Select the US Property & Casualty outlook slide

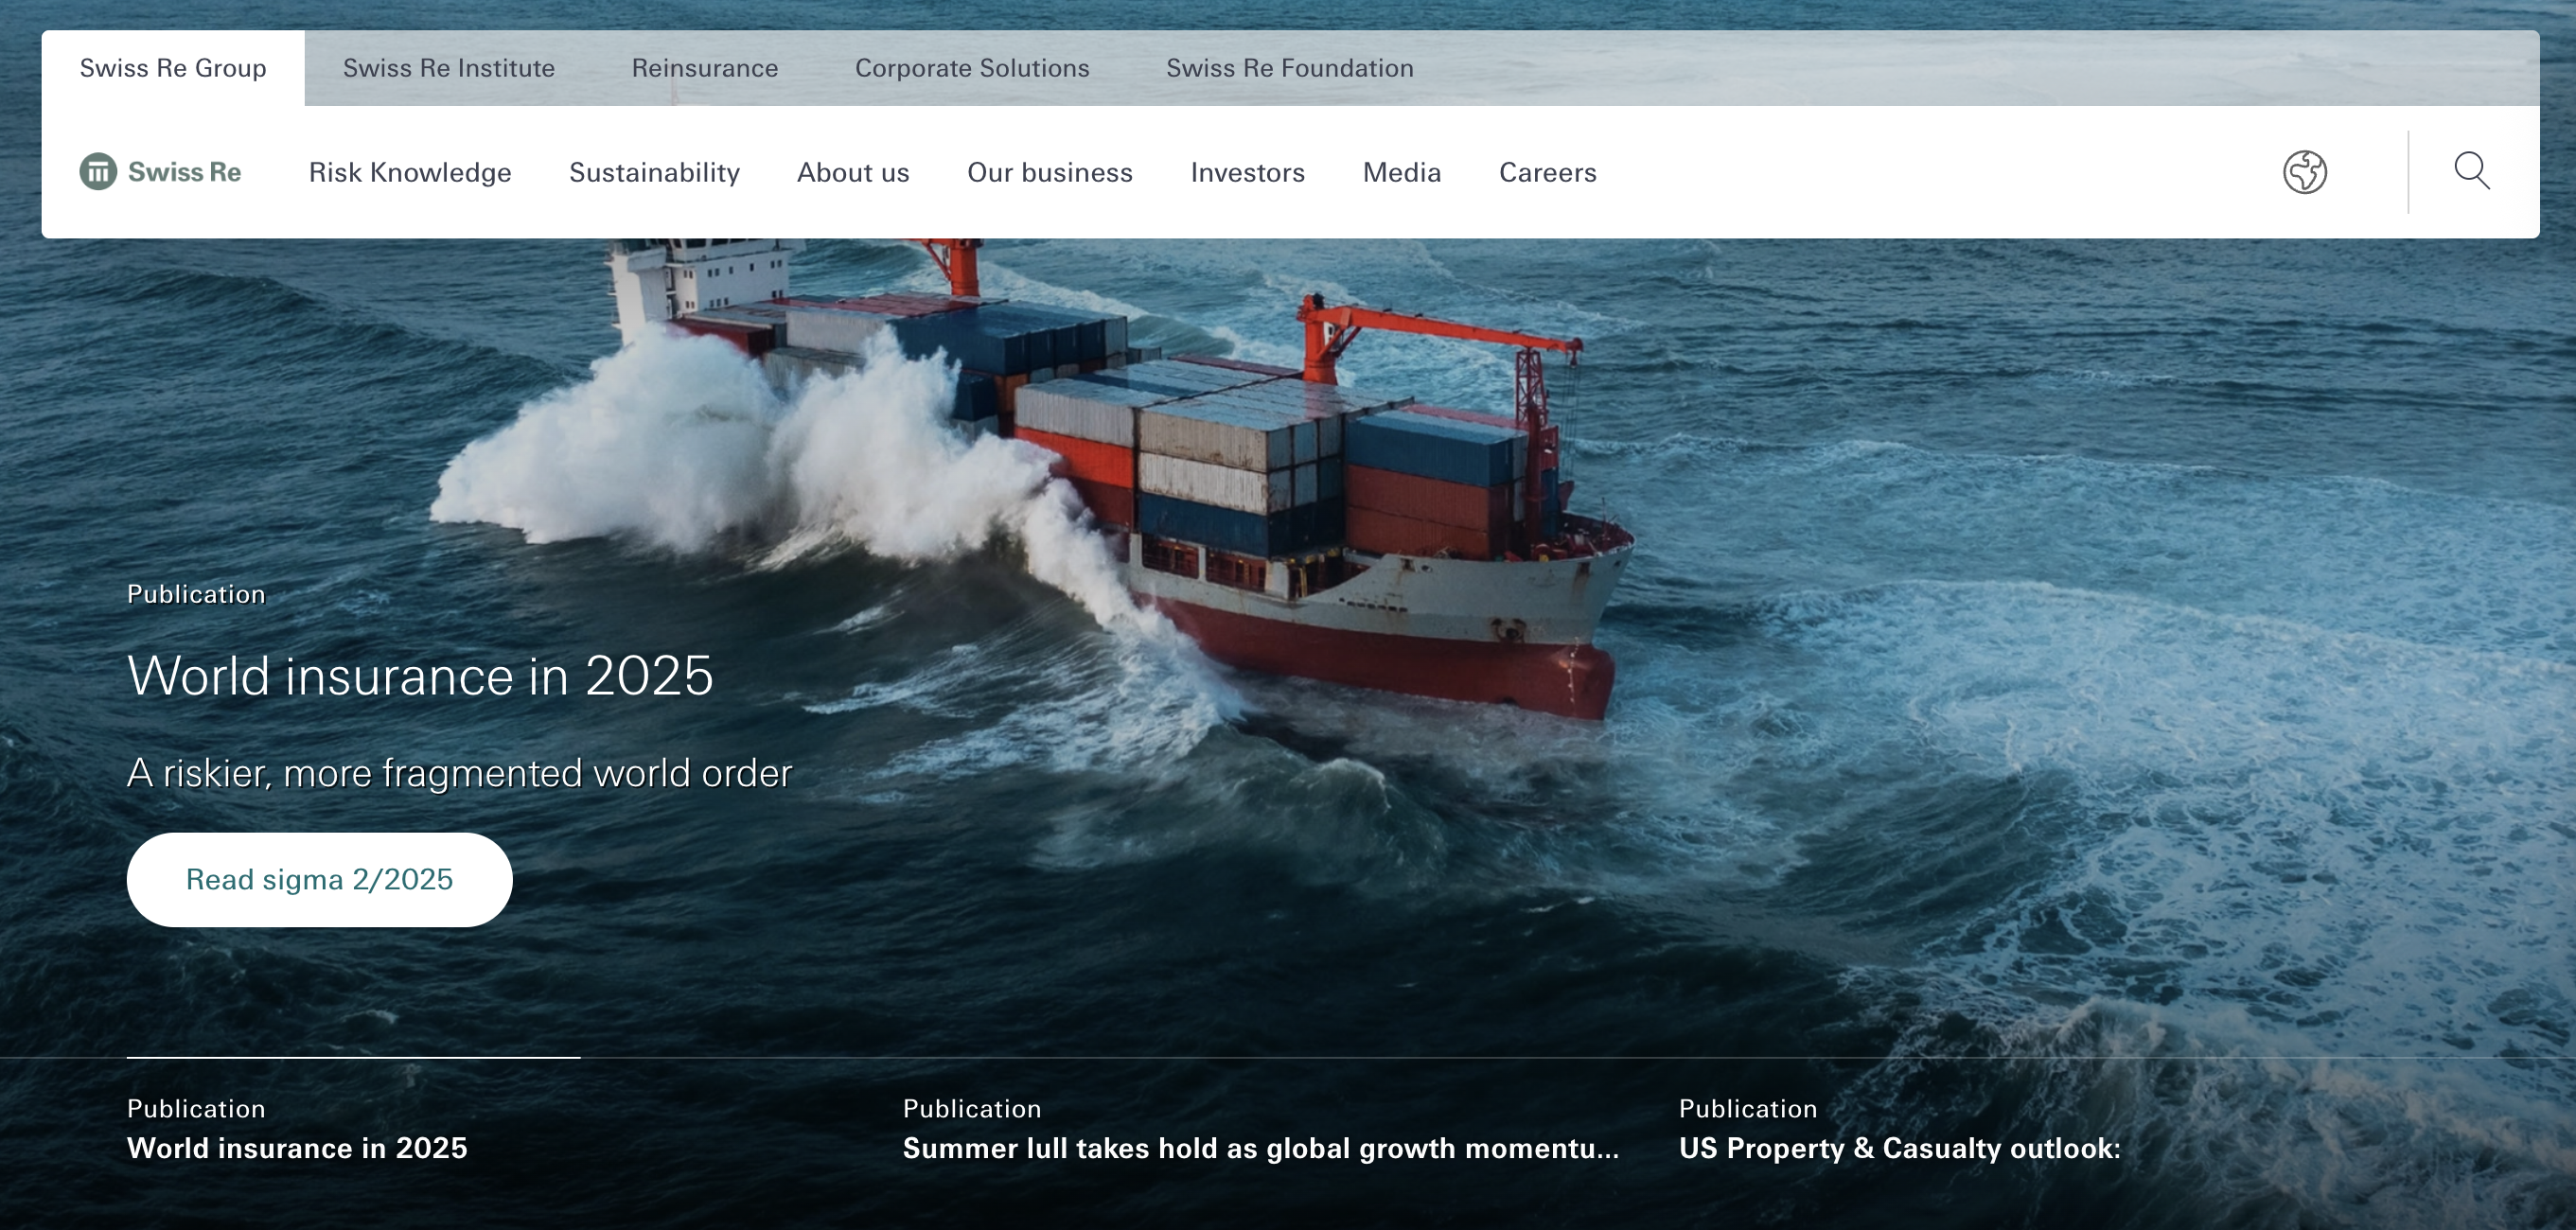[x=1899, y=1147]
